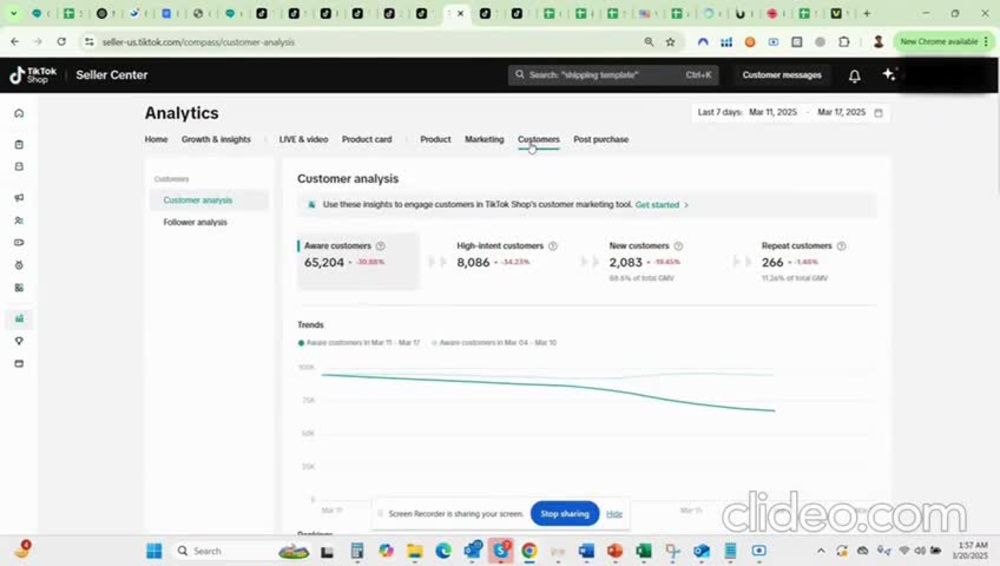Click the browser address bar URL
1000x566 pixels.
point(198,42)
